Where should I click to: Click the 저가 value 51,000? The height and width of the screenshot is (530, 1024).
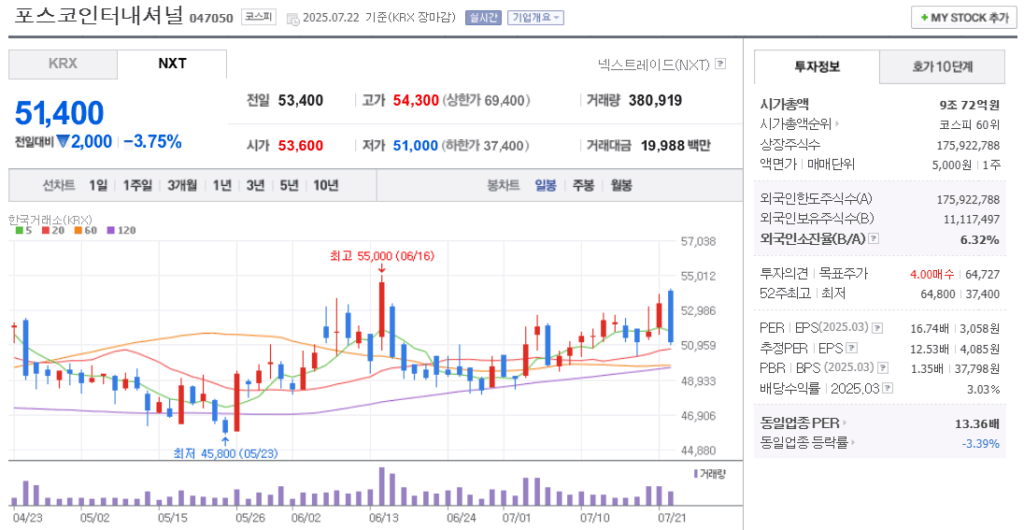[x=415, y=146]
